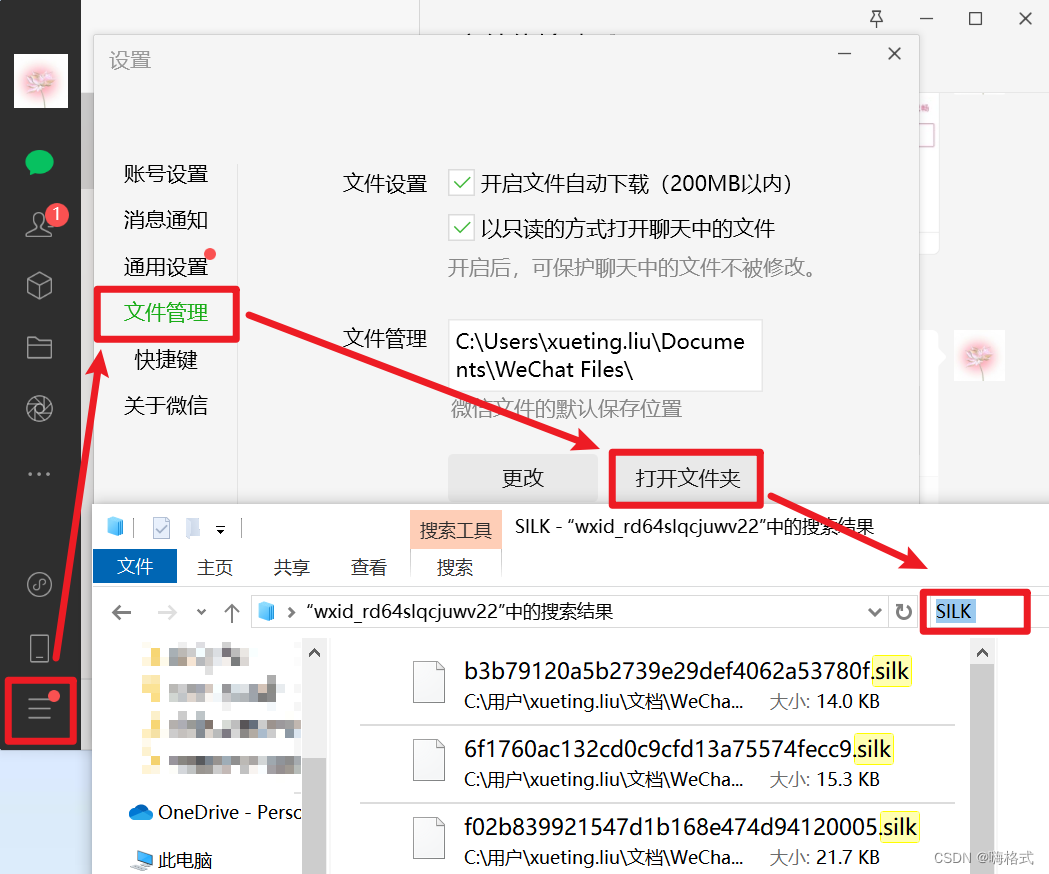1049x874 pixels.
Task: Minimize the 设置 dialog
Action: [x=845, y=54]
